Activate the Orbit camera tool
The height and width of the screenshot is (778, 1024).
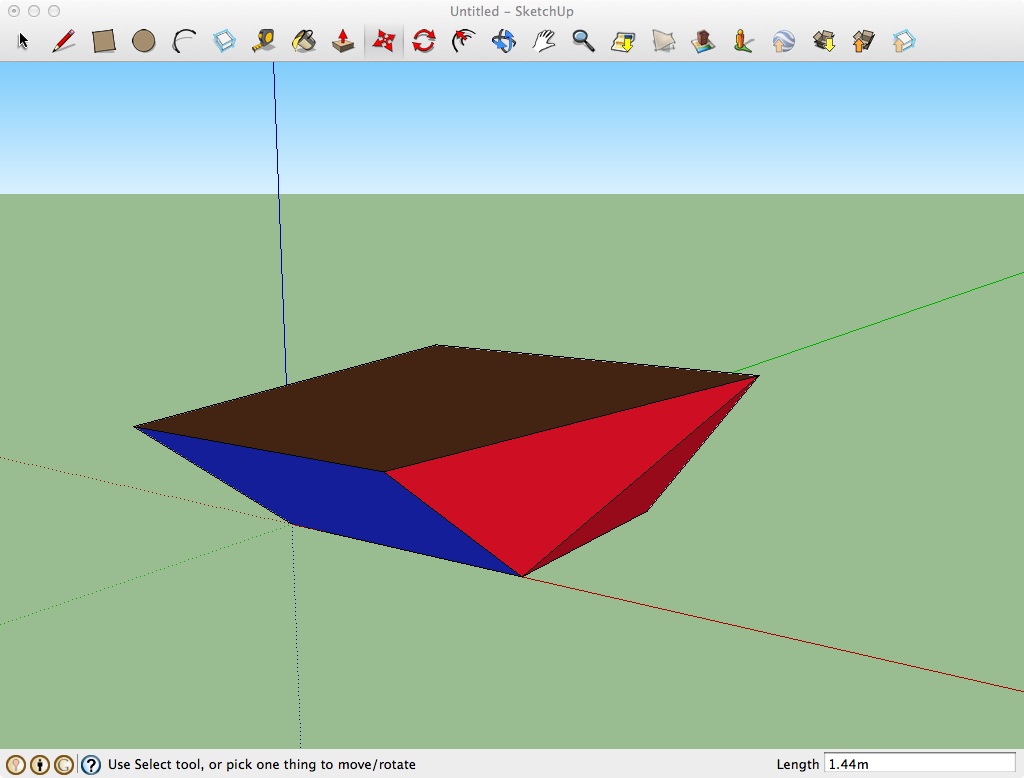[504, 41]
